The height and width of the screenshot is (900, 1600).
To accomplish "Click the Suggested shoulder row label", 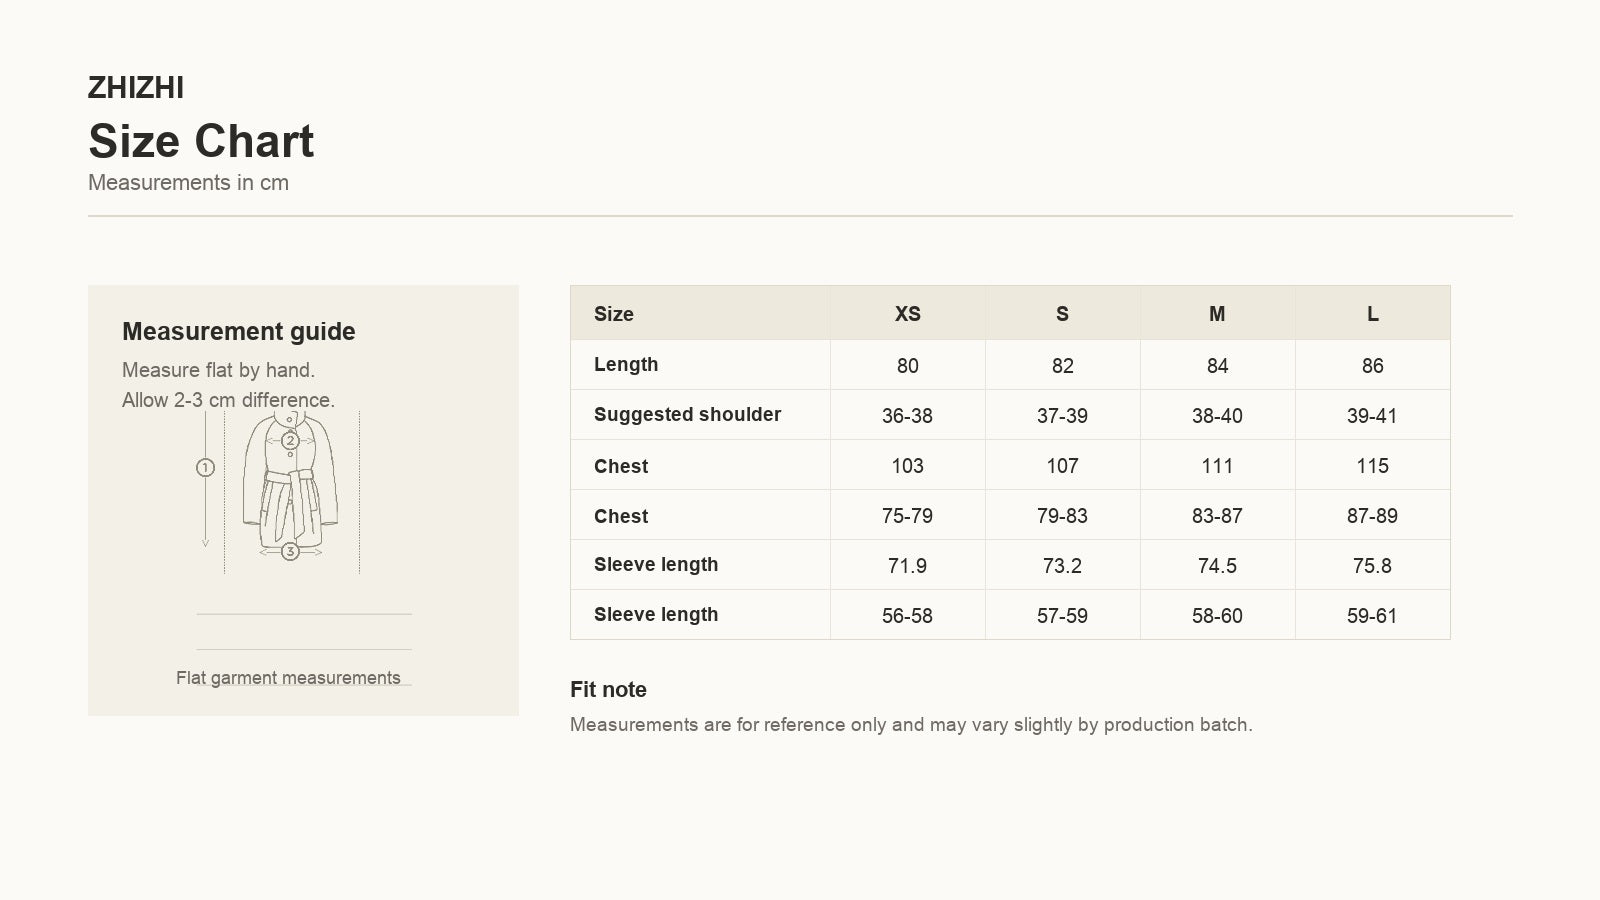I will (x=687, y=414).
